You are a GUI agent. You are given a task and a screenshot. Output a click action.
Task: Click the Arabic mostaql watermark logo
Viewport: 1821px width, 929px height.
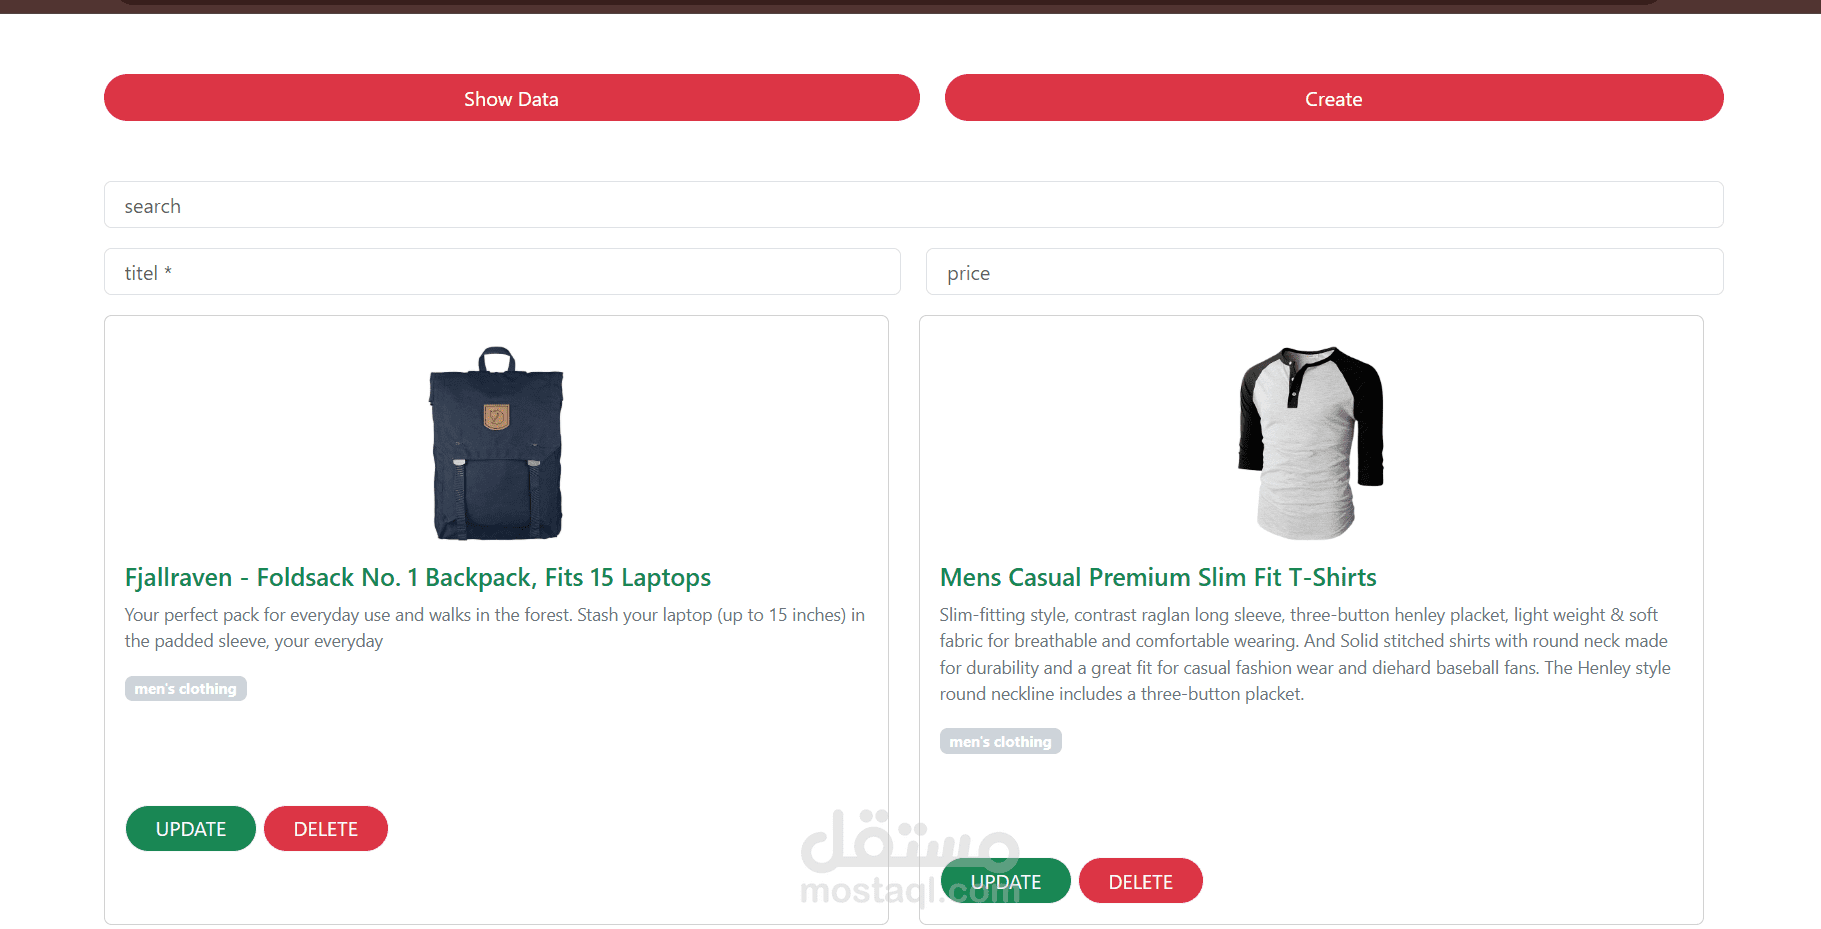point(910,840)
